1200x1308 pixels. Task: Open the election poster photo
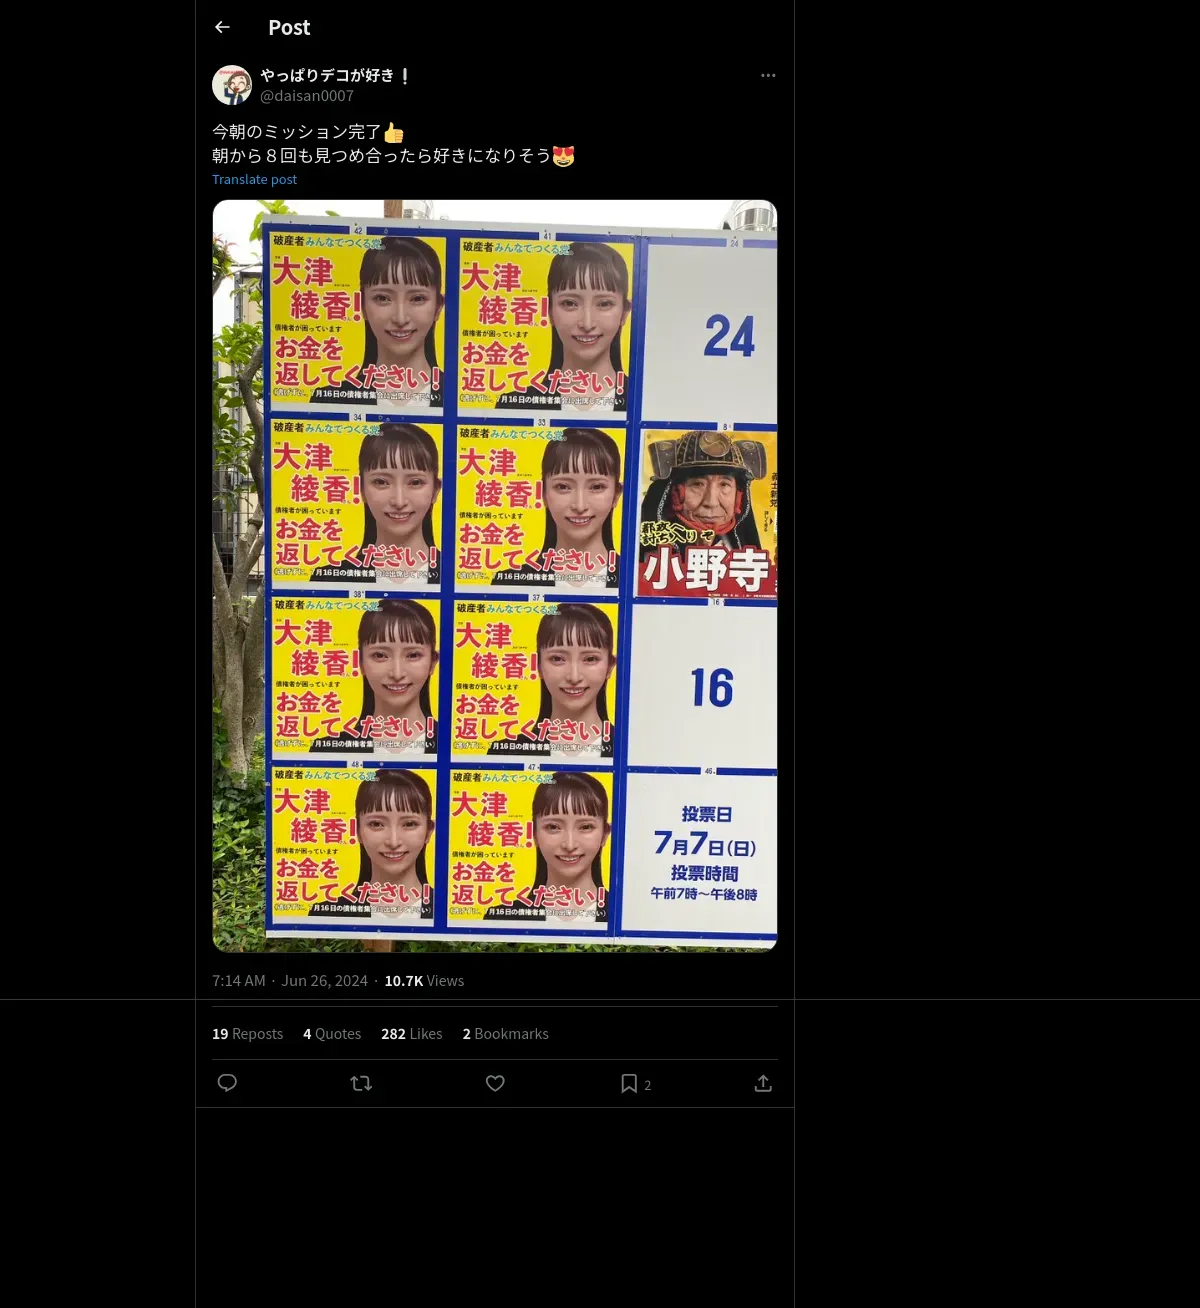(495, 576)
